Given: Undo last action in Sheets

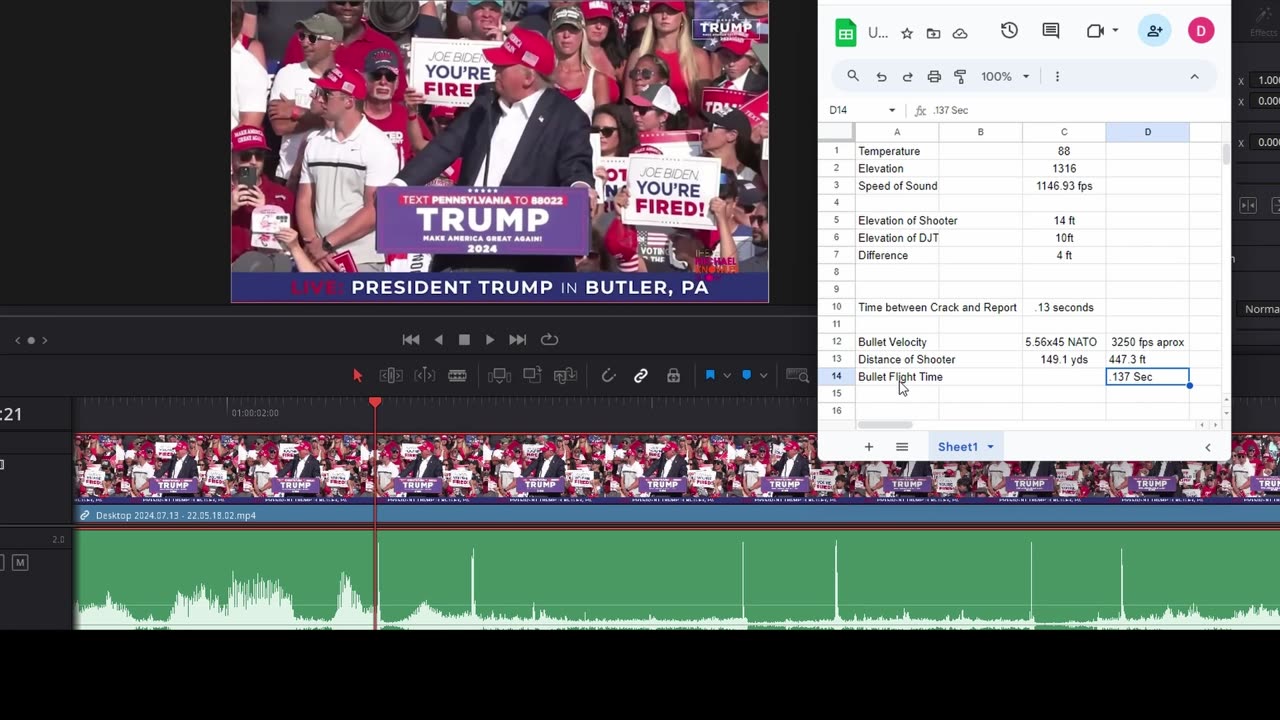Looking at the screenshot, I should (881, 76).
